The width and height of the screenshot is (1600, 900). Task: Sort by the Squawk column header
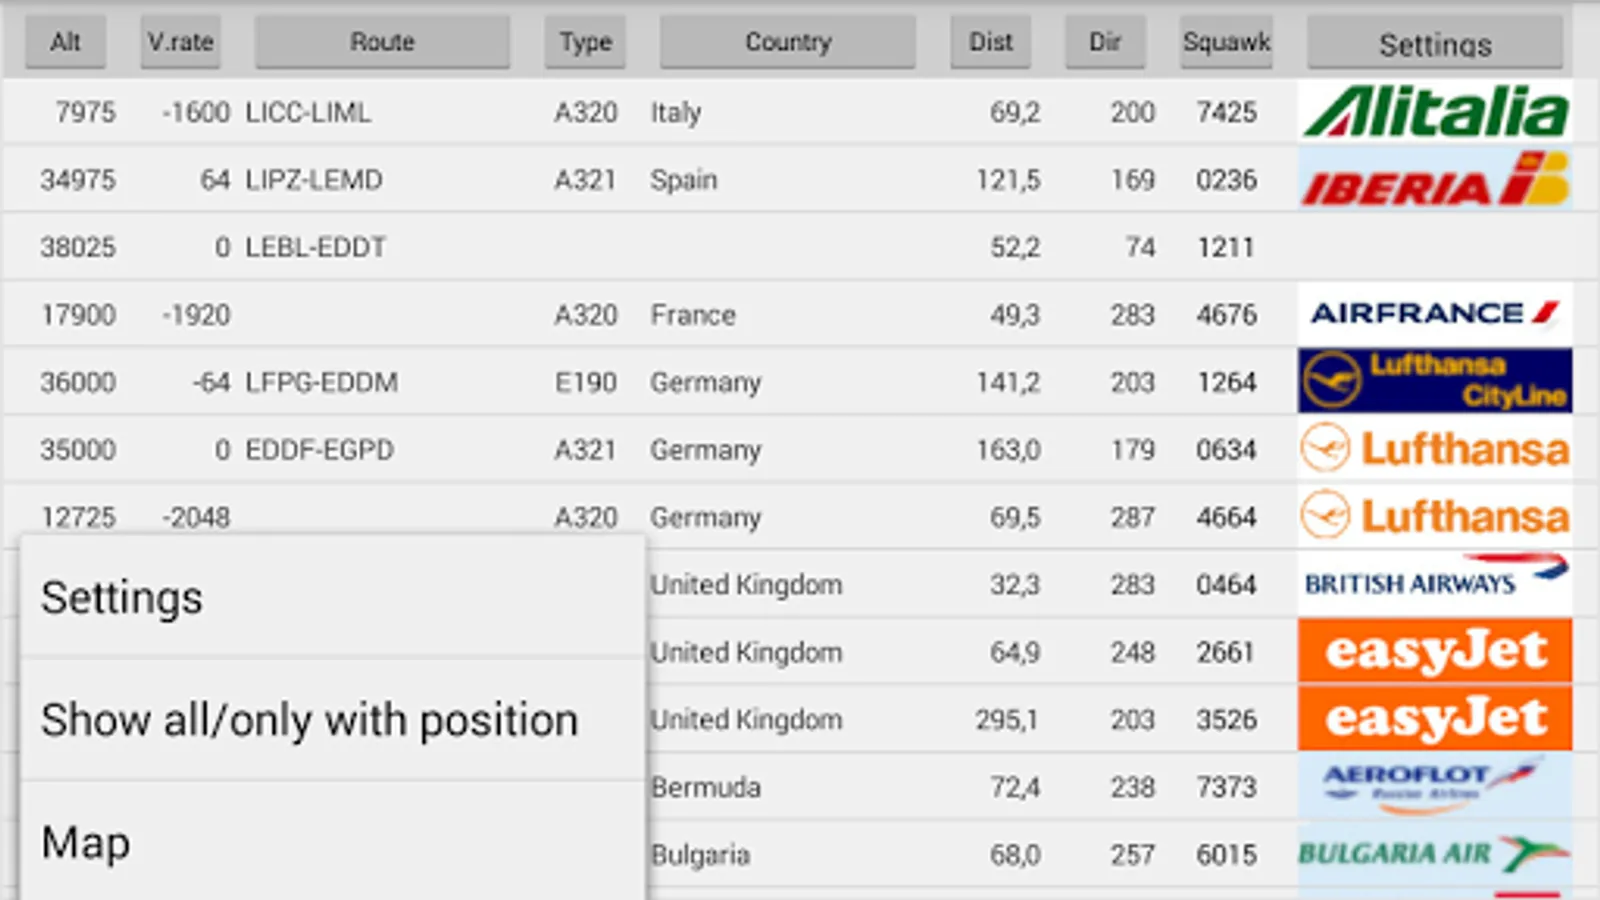pyautogui.click(x=1226, y=42)
